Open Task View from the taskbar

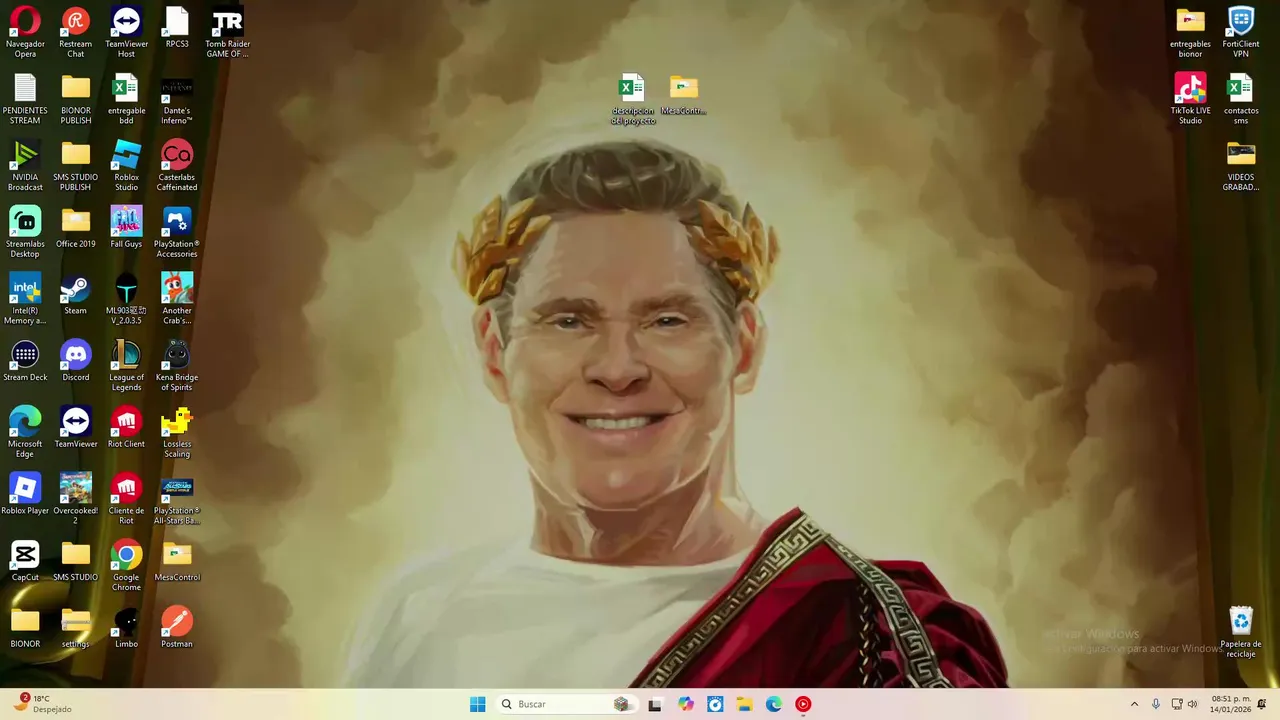(x=655, y=704)
